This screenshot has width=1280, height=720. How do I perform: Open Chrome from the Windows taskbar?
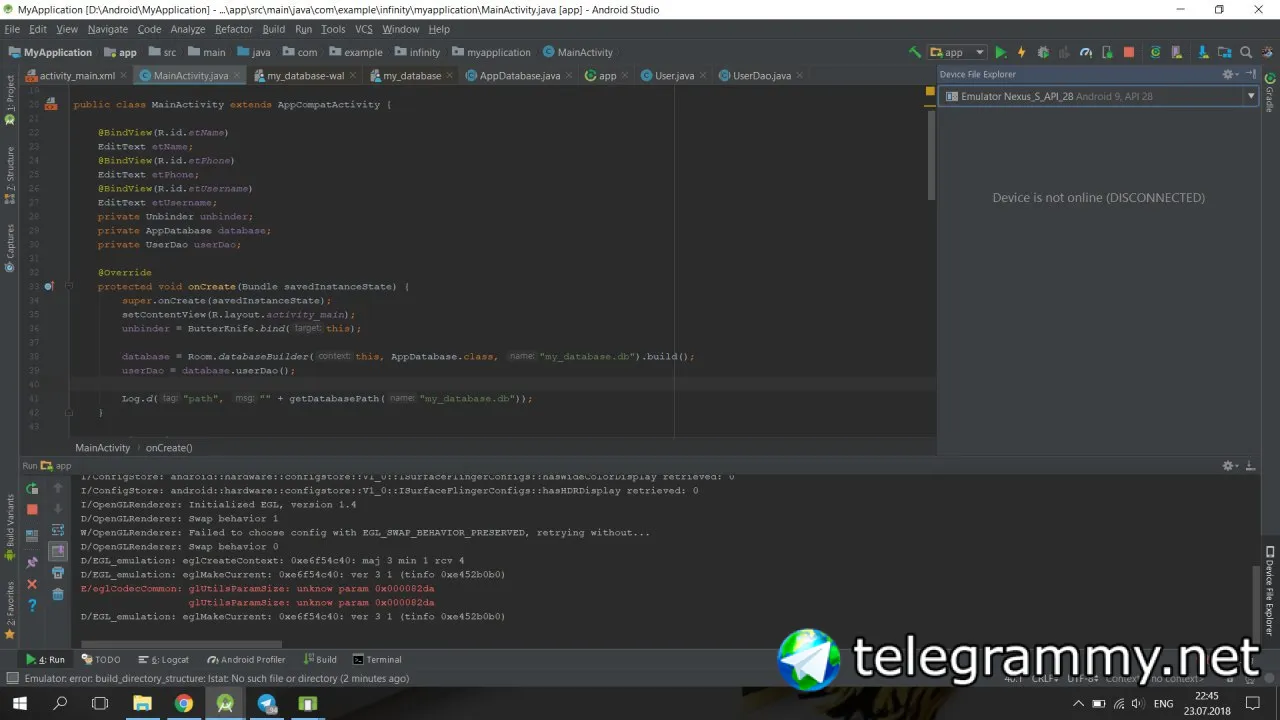pos(183,703)
